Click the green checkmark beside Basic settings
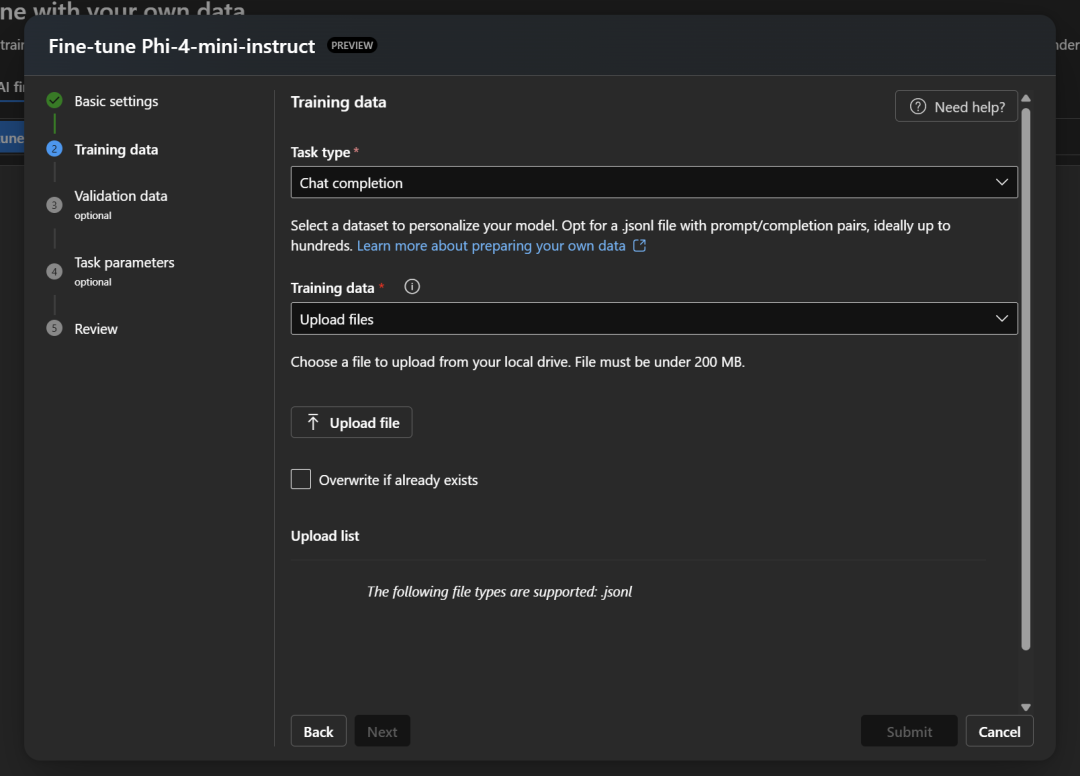 [54, 101]
